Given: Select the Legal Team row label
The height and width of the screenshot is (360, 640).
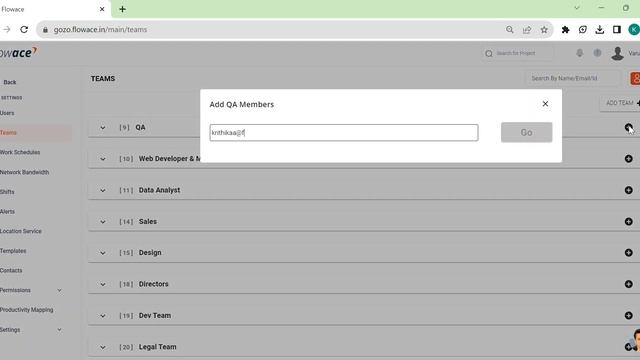Looking at the screenshot, I should (158, 347).
